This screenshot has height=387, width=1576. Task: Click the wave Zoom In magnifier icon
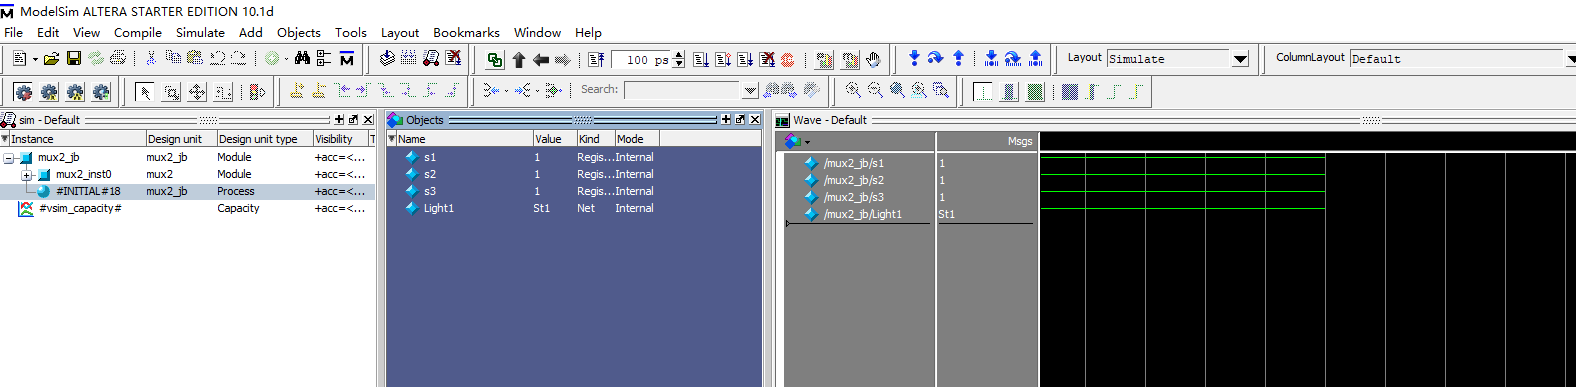(x=853, y=90)
